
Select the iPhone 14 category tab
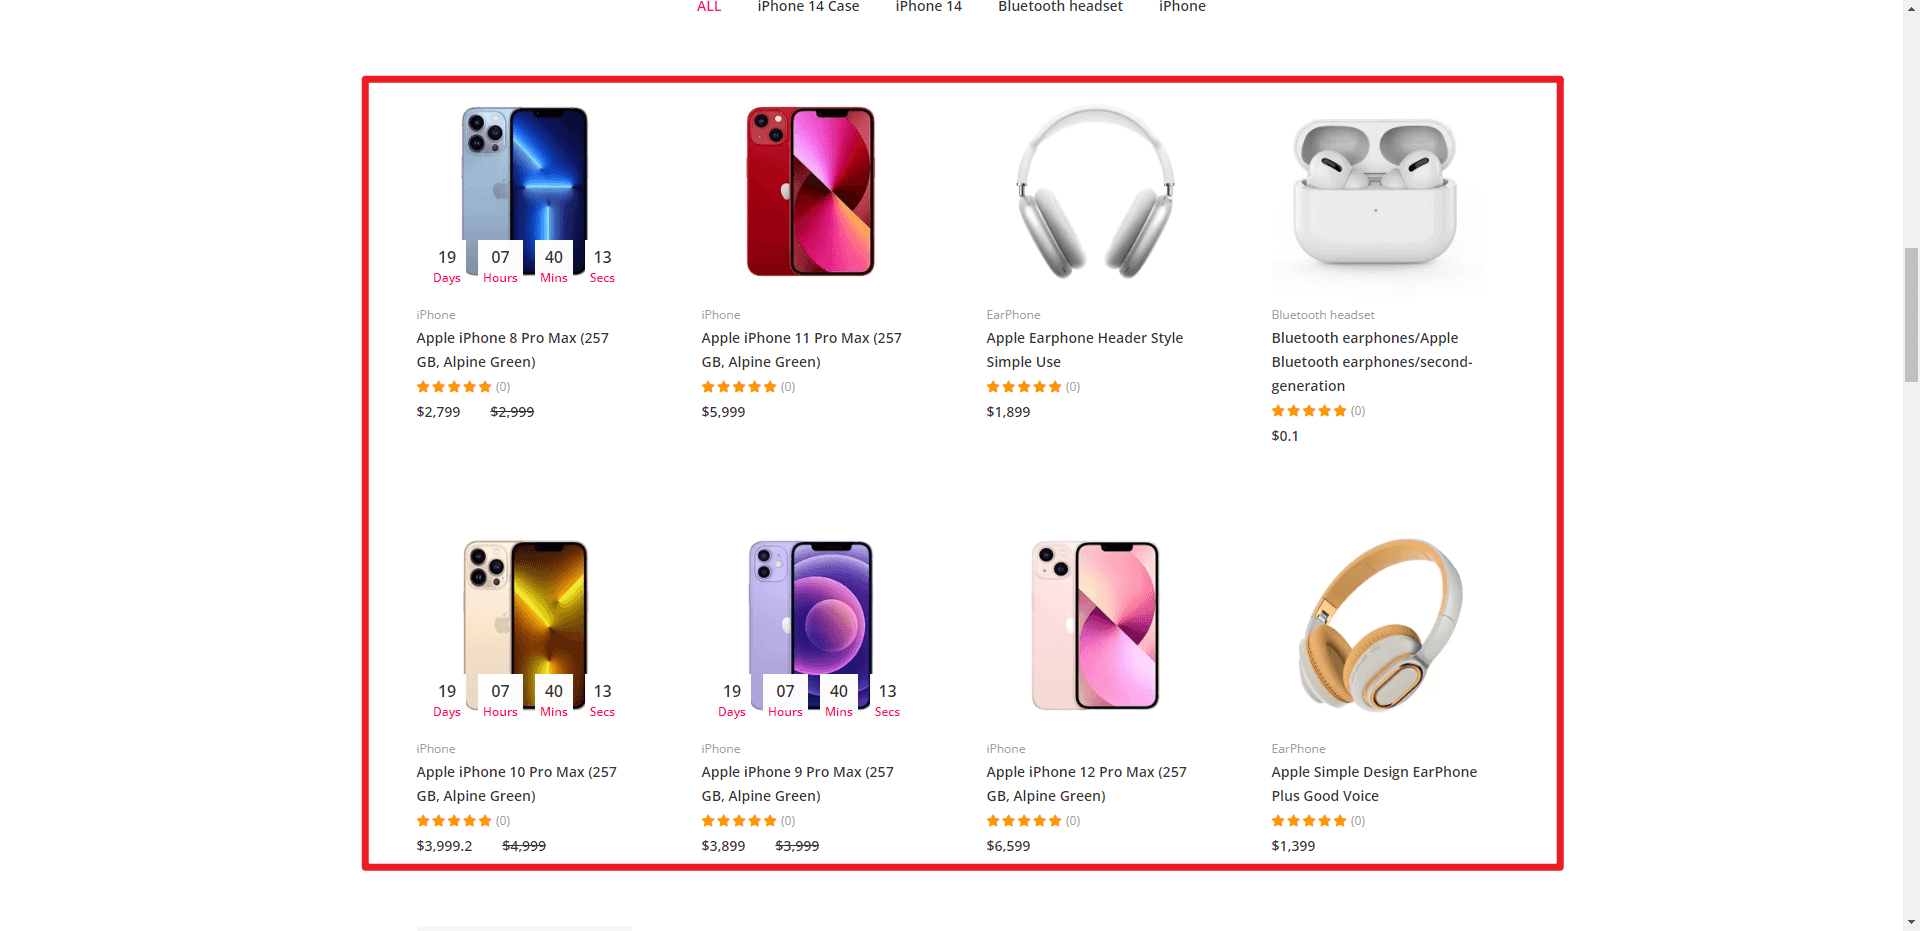928,6
